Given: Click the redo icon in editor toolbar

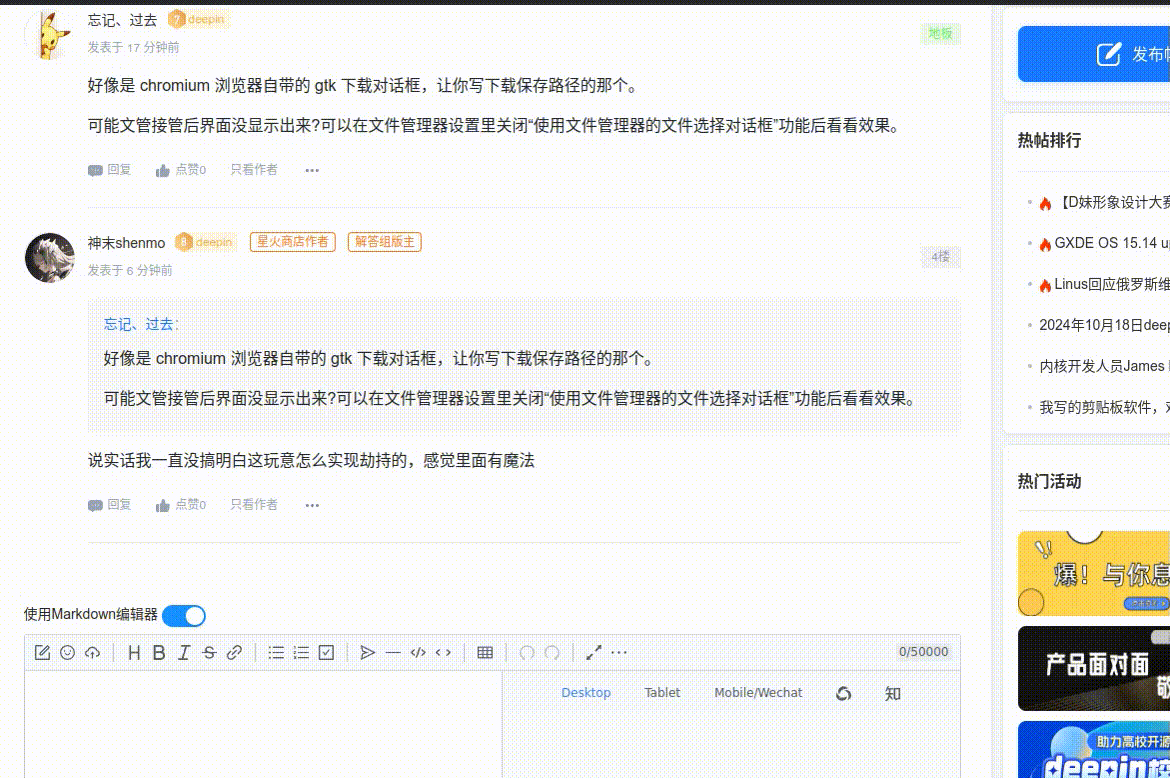Looking at the screenshot, I should tap(552, 653).
